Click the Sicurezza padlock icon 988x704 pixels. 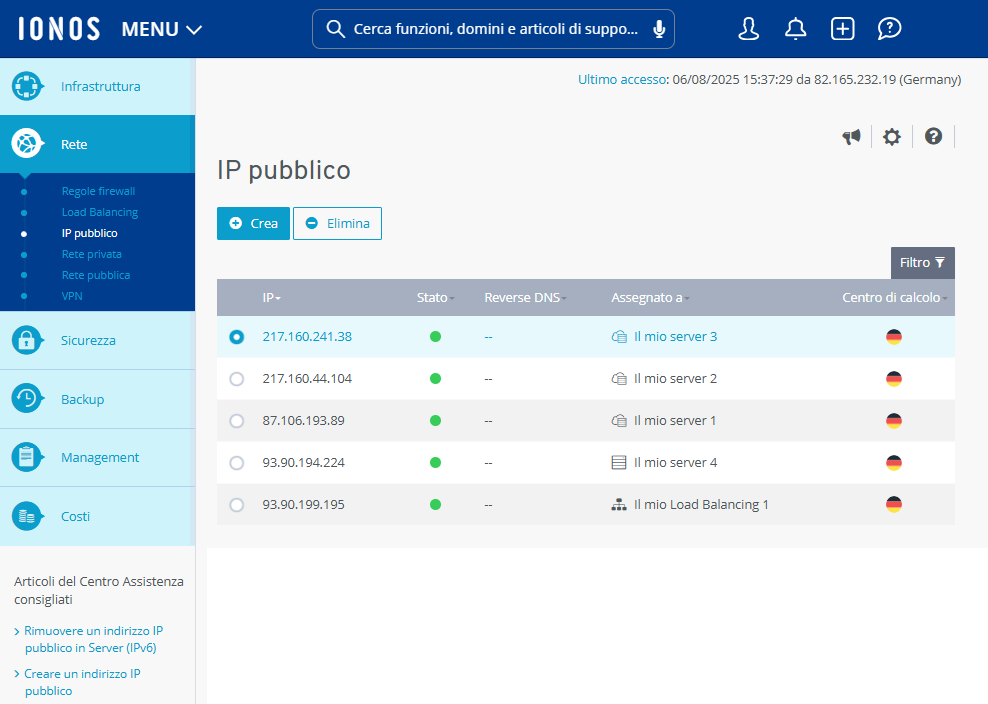click(27, 340)
